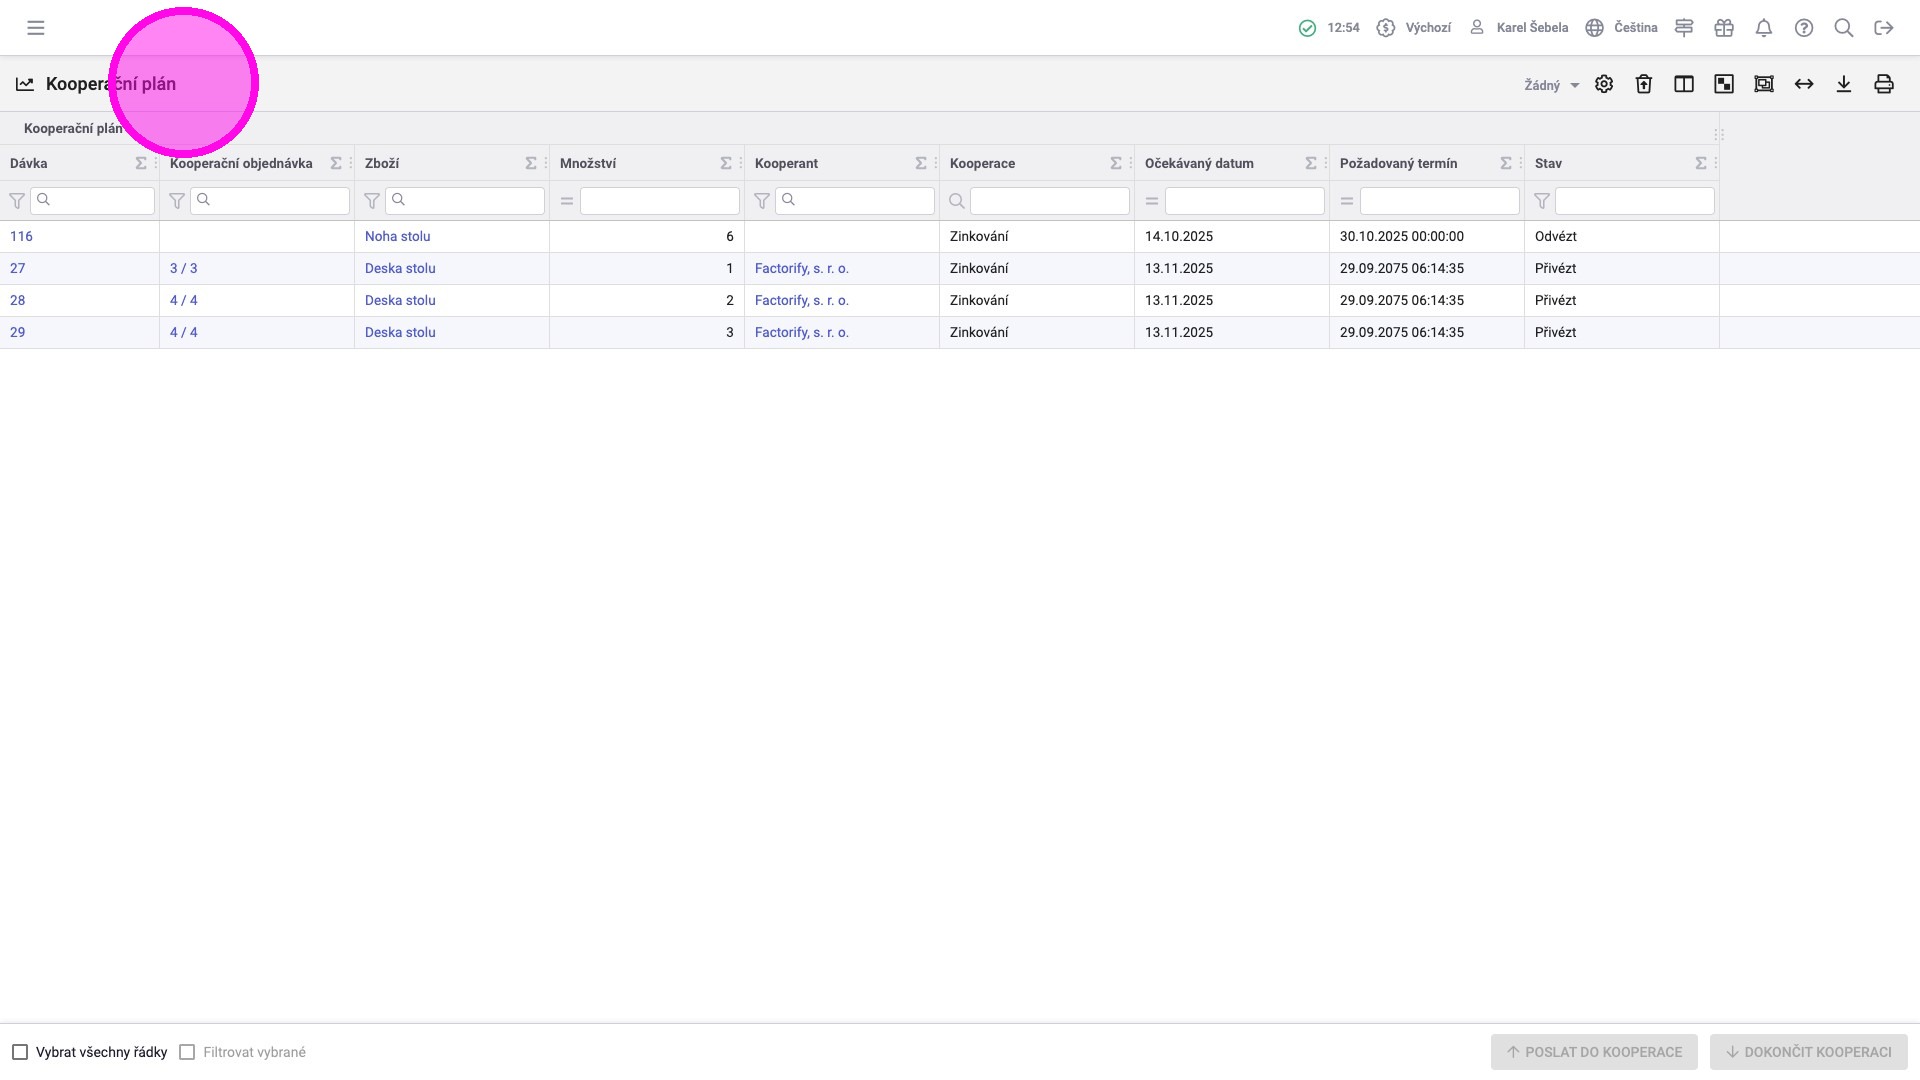
Task: Click the logout icon in top bar
Action: click(1884, 28)
